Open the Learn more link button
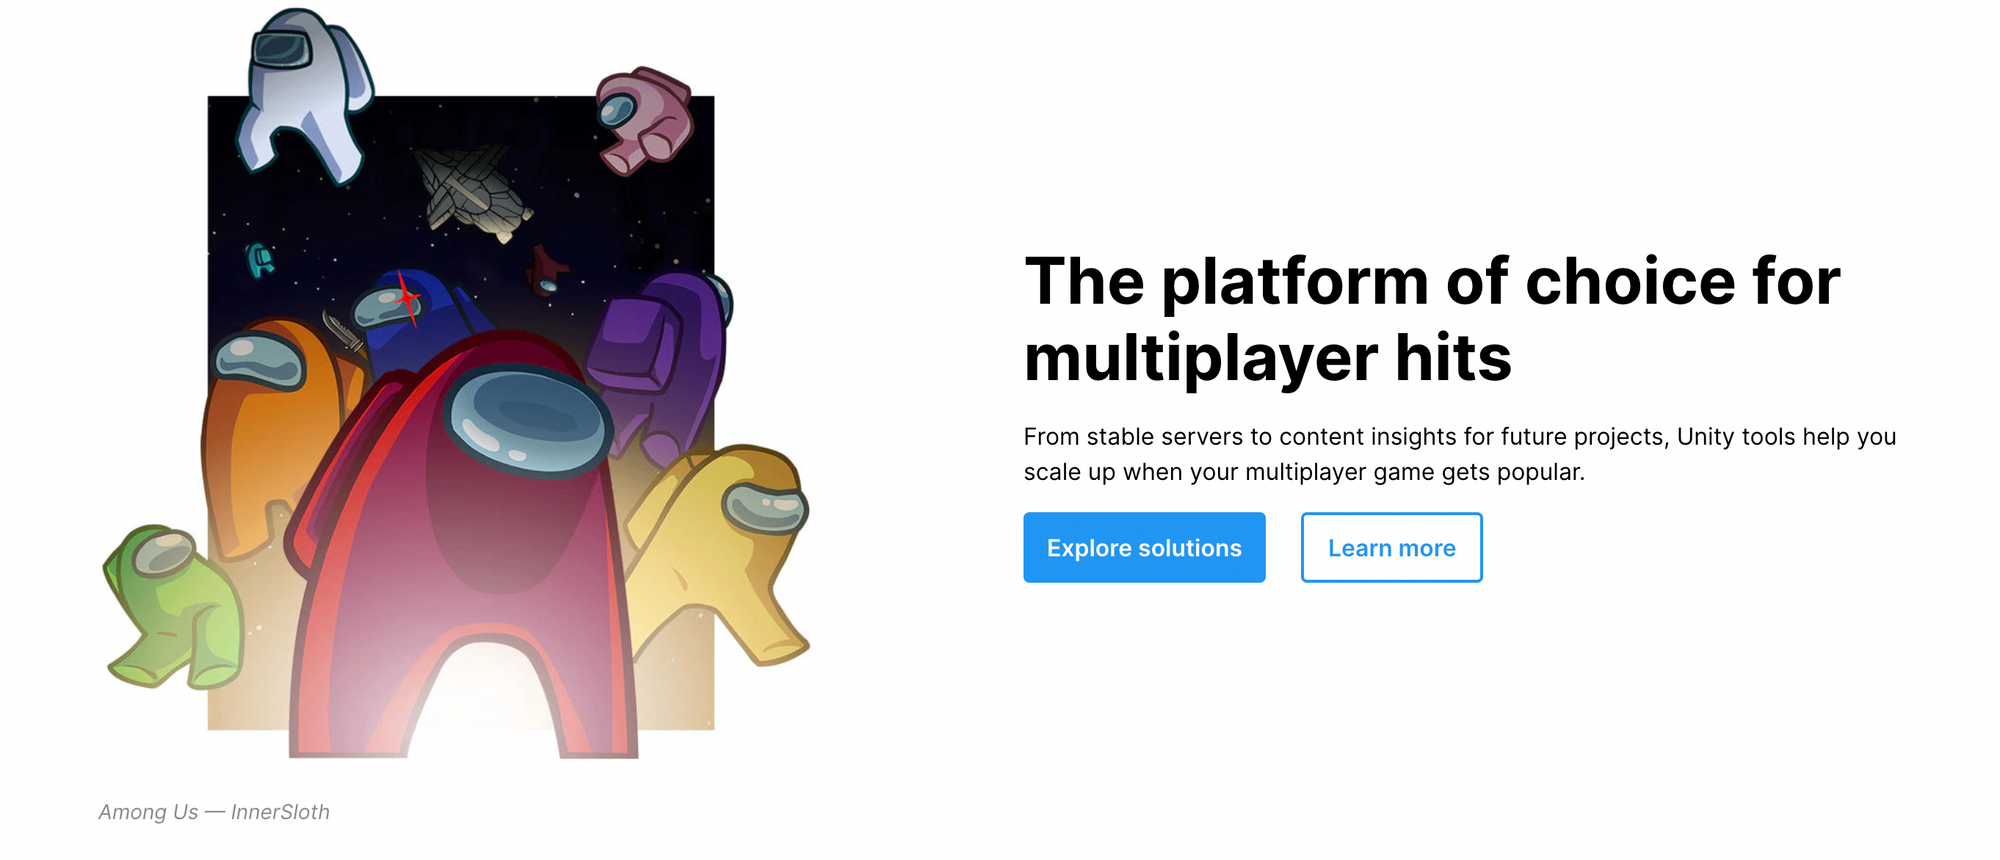 click(x=1391, y=547)
